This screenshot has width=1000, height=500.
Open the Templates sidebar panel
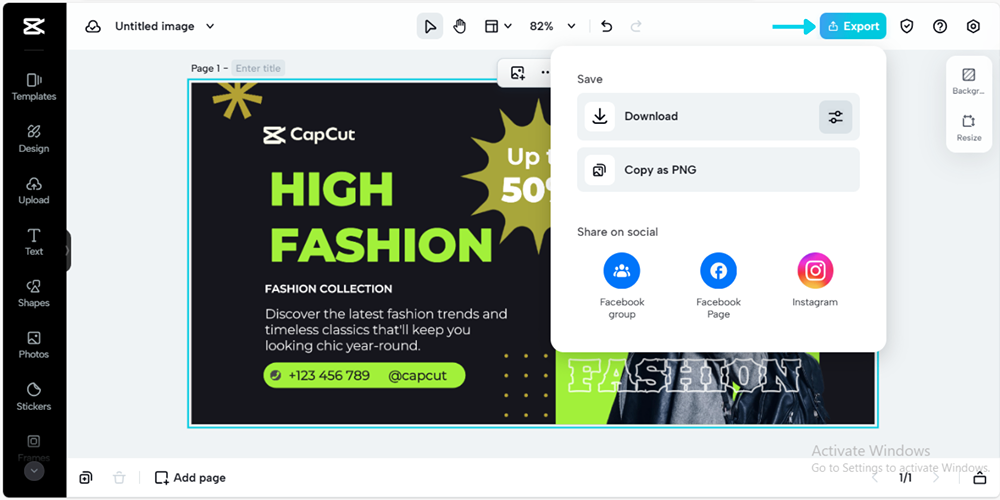point(34,87)
